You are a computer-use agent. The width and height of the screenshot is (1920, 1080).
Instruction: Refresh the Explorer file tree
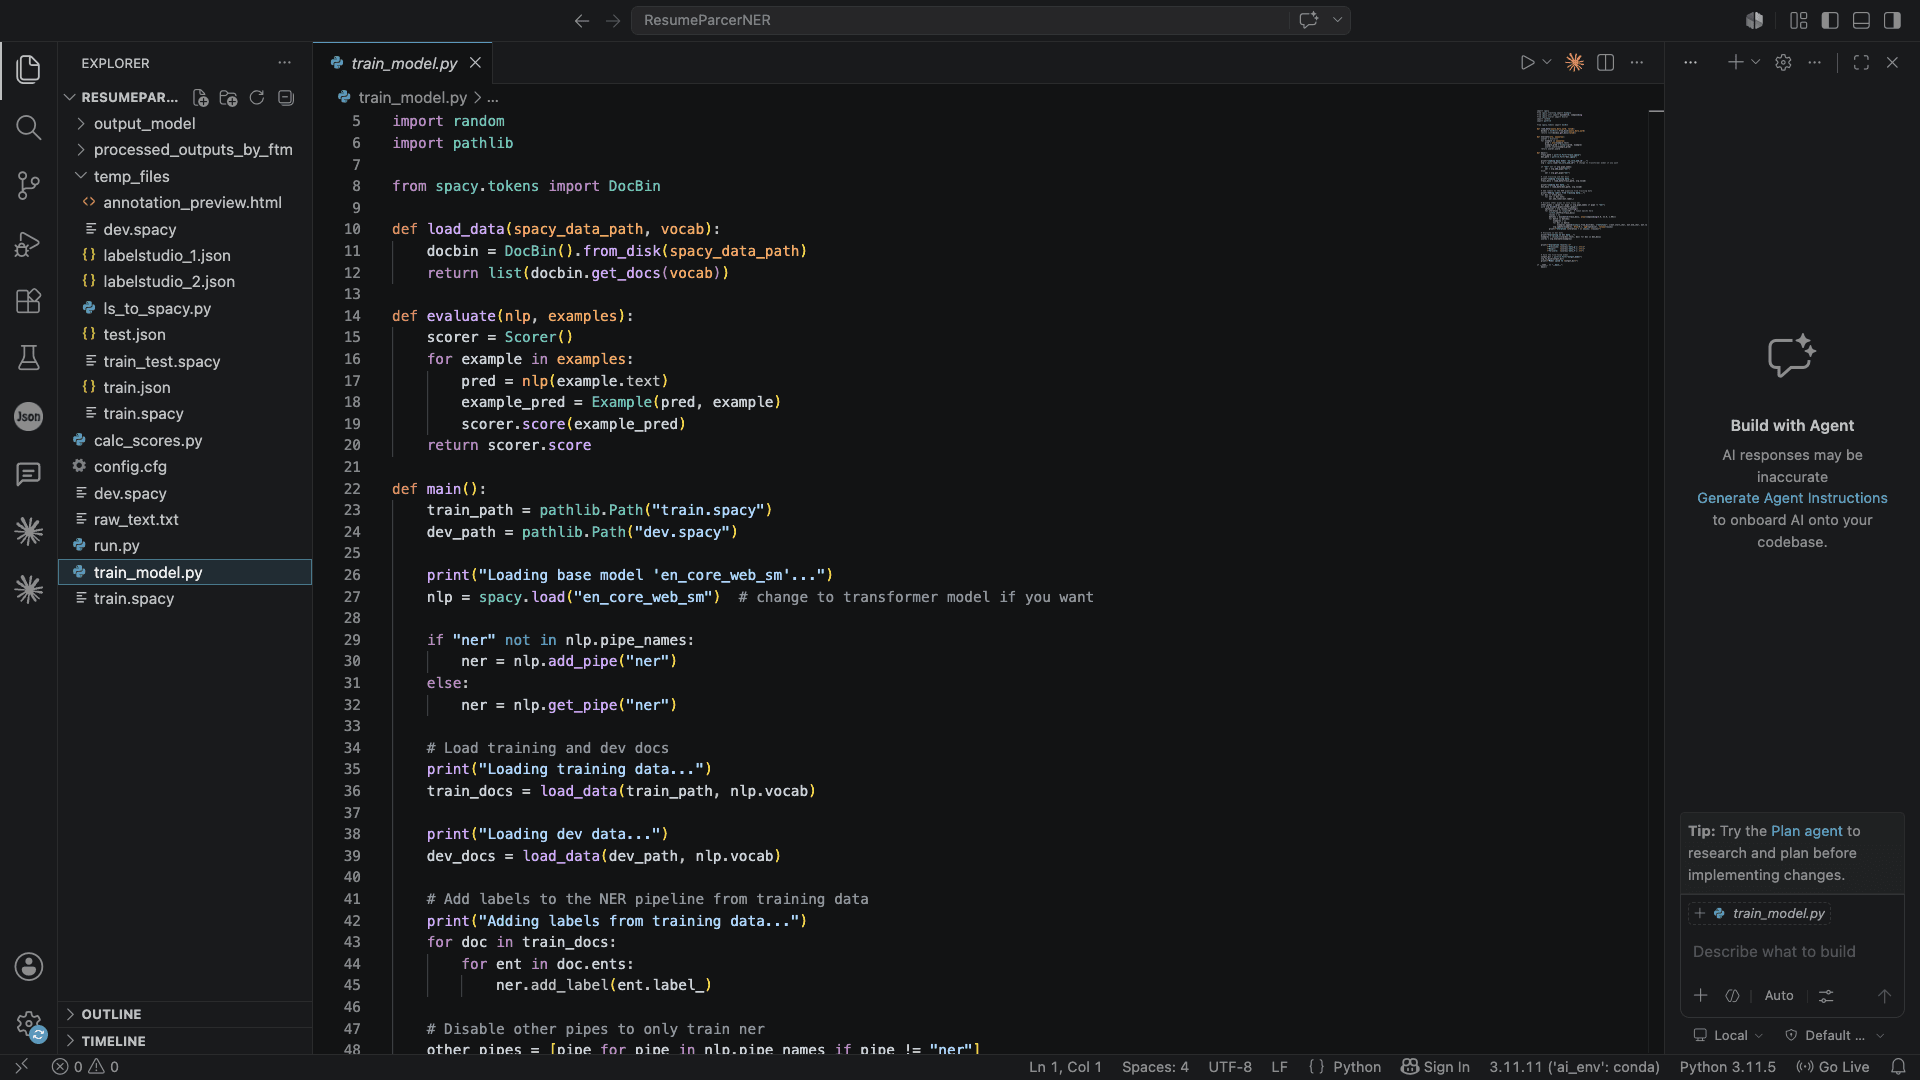(x=257, y=97)
